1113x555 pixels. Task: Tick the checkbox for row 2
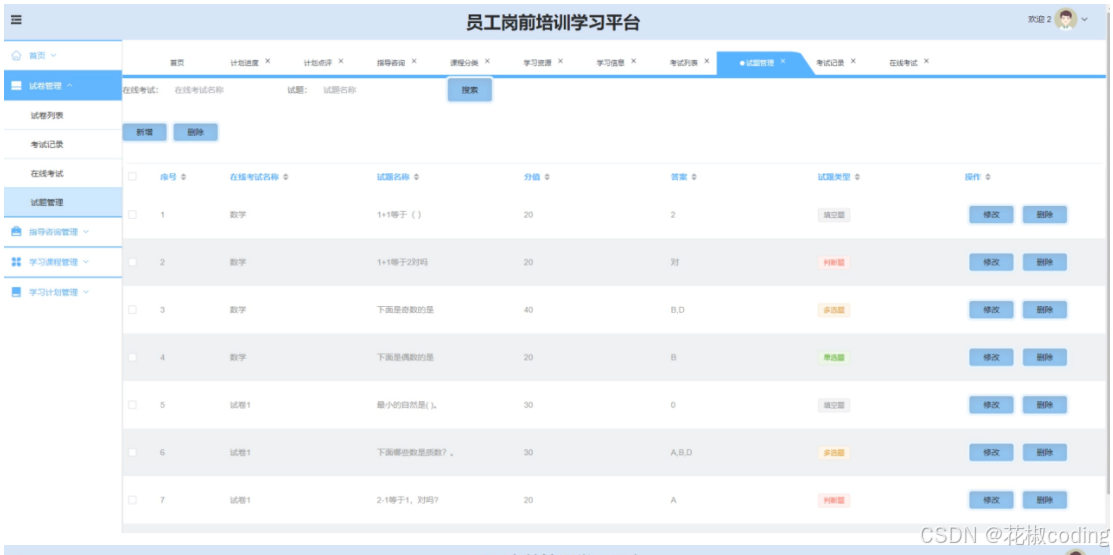132,262
